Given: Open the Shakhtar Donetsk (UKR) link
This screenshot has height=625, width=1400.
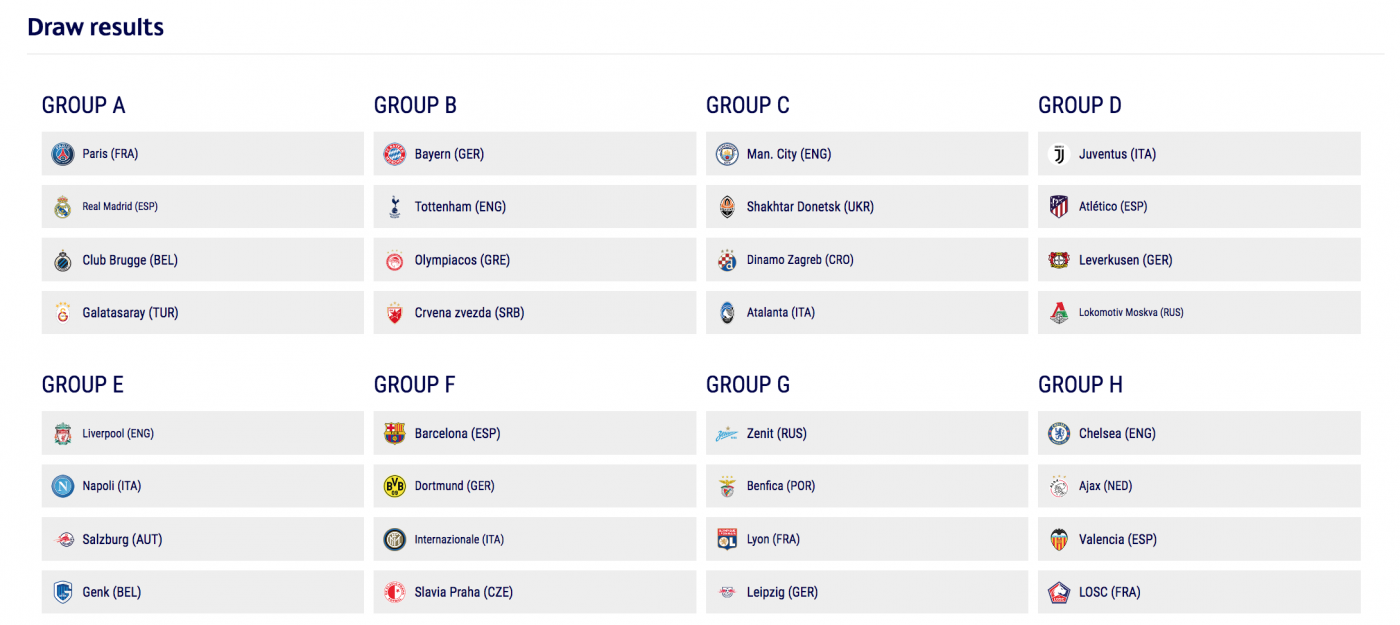Looking at the screenshot, I should click(x=810, y=207).
